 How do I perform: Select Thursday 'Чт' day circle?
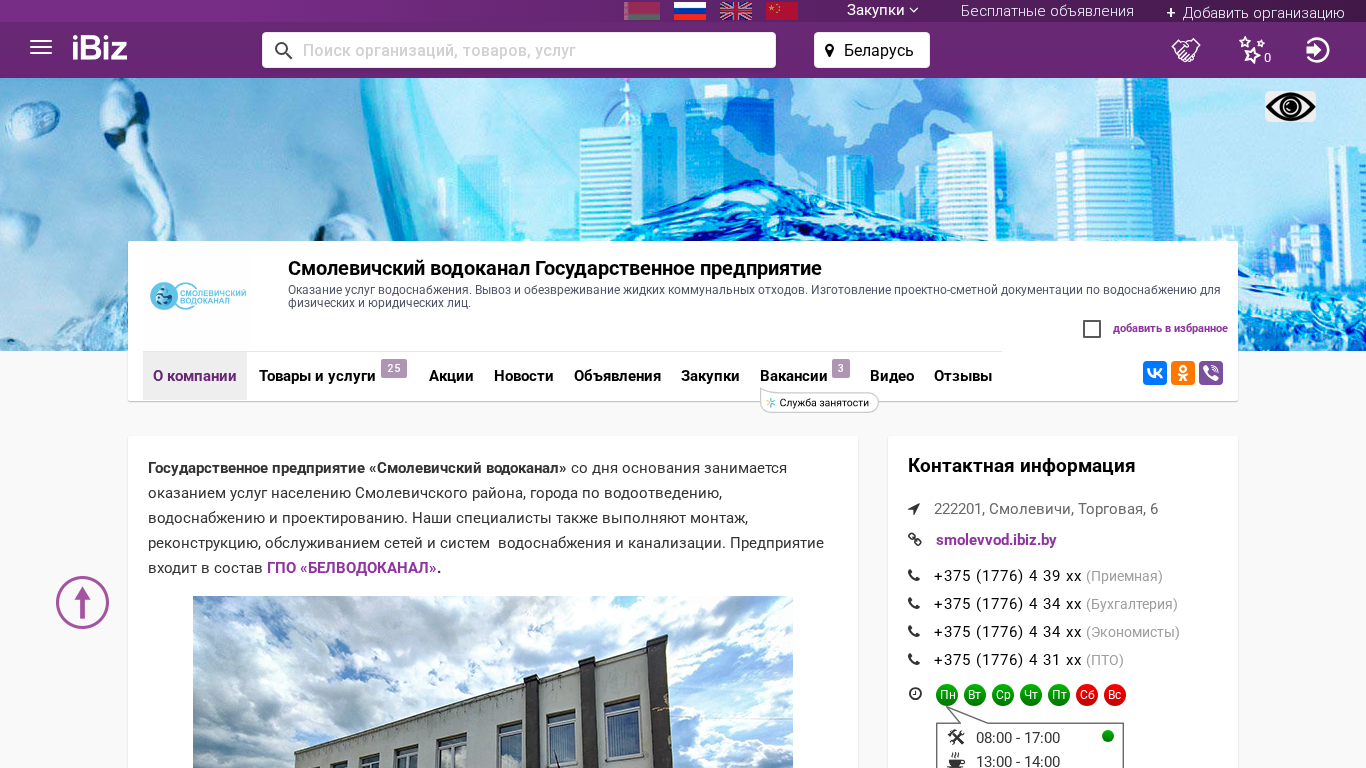coord(1031,695)
